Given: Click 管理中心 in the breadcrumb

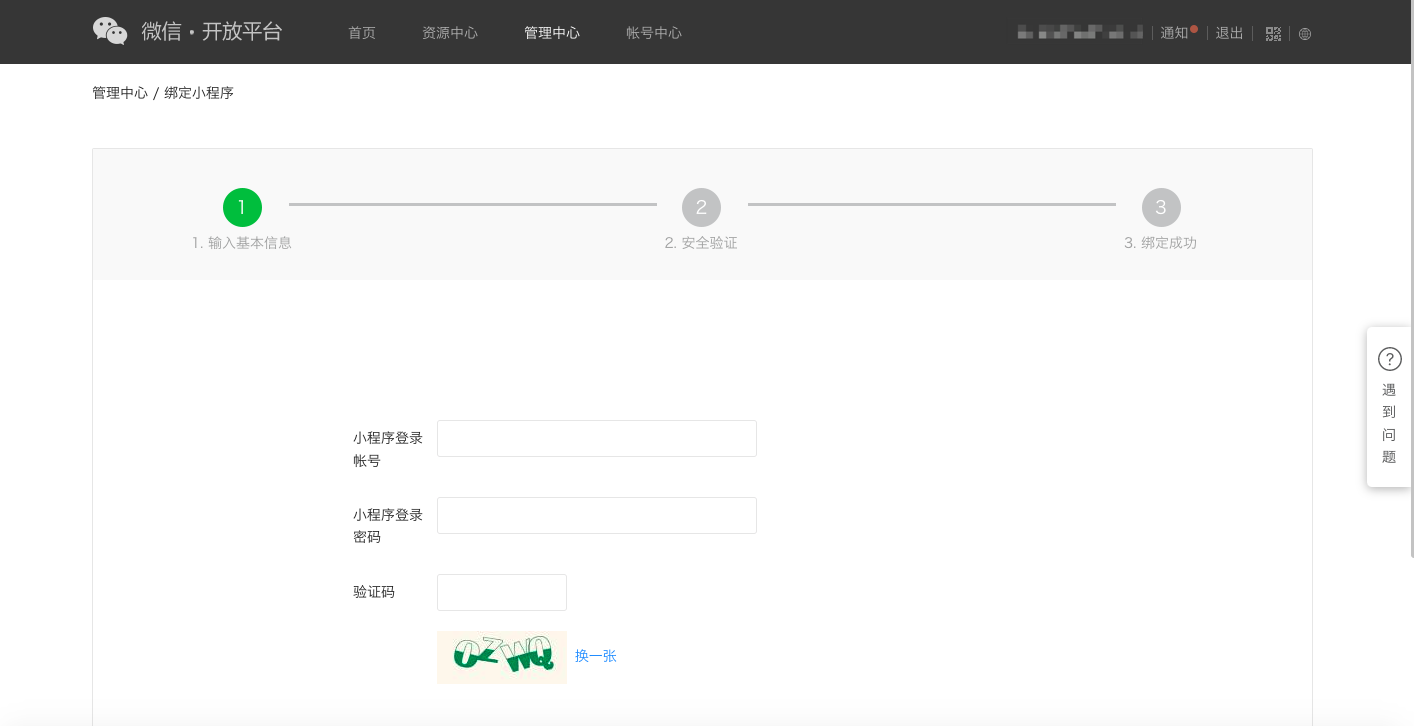Looking at the screenshot, I should 120,93.
